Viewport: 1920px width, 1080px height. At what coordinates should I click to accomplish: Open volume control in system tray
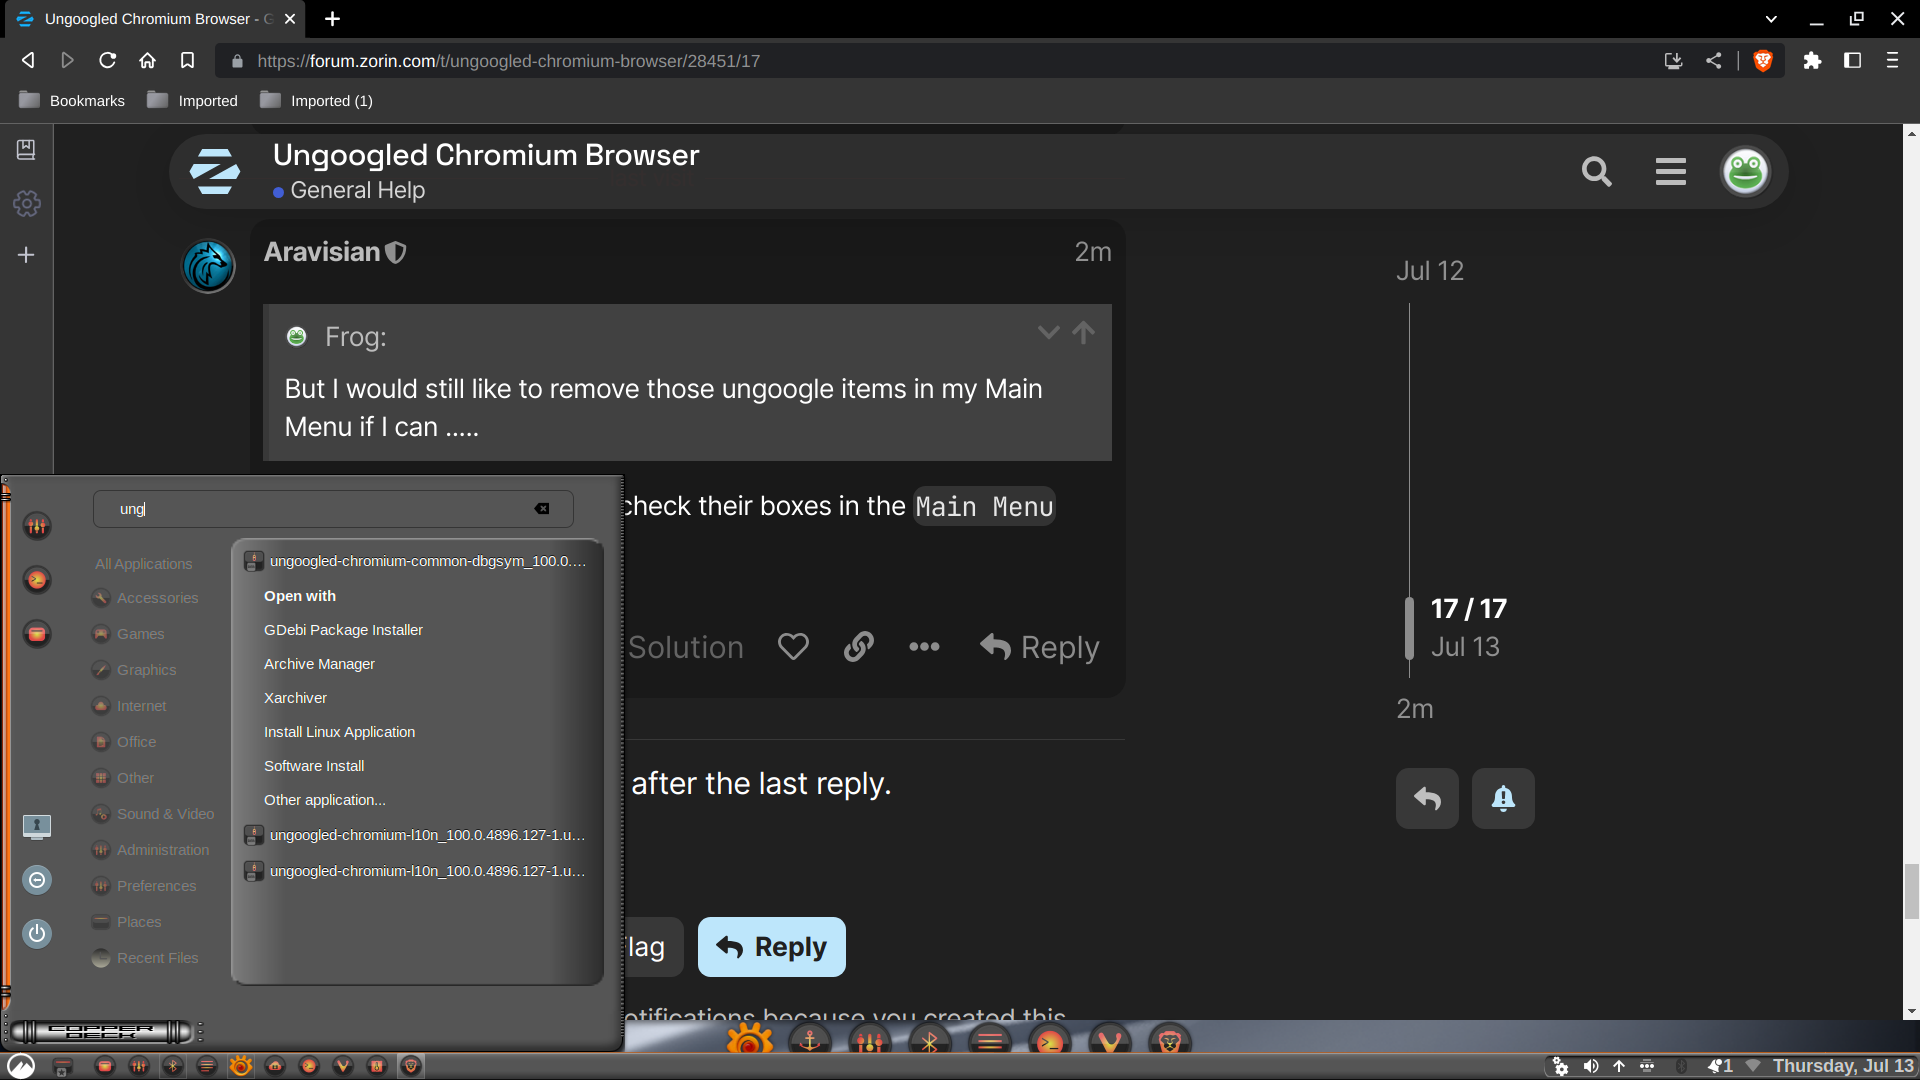tap(1591, 1066)
